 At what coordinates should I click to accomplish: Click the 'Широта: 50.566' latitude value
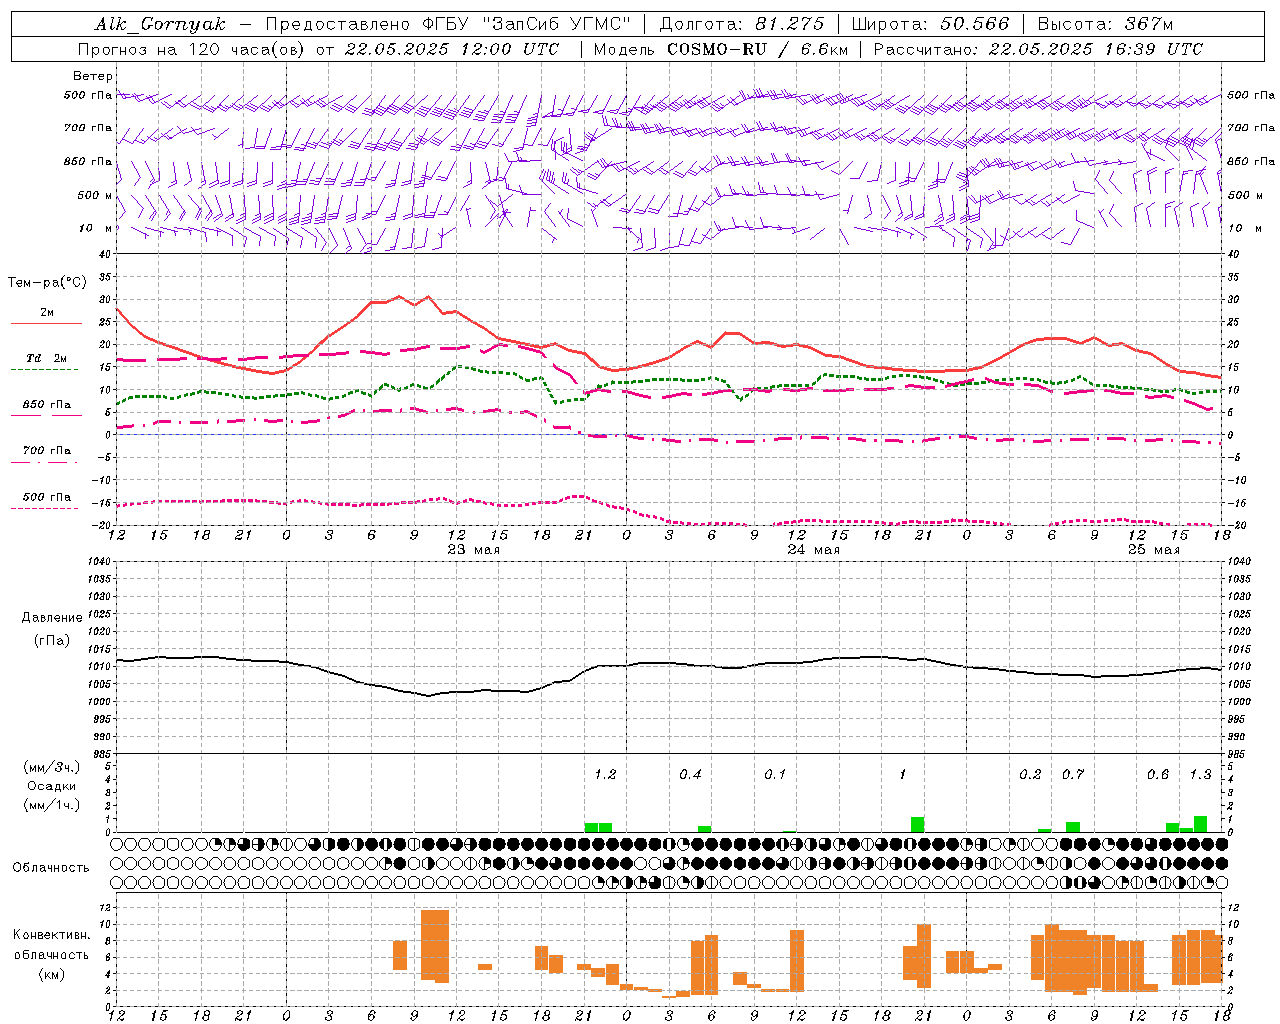coord(930,24)
